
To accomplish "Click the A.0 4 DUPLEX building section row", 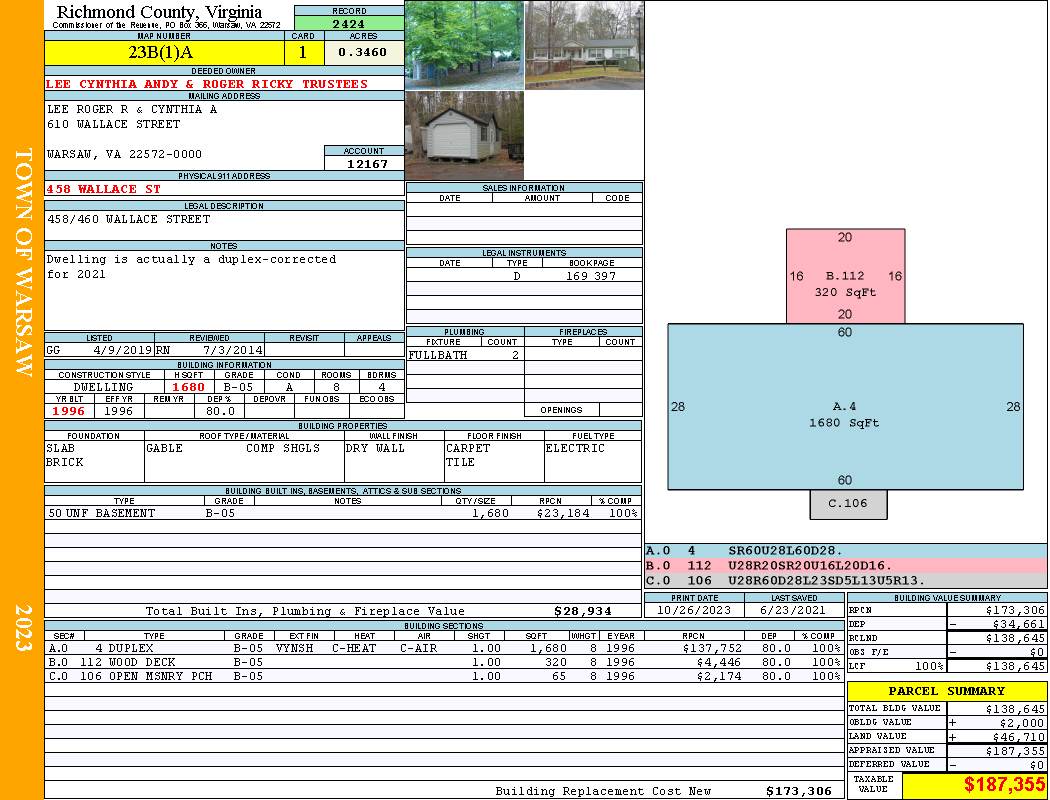I will [445, 648].
